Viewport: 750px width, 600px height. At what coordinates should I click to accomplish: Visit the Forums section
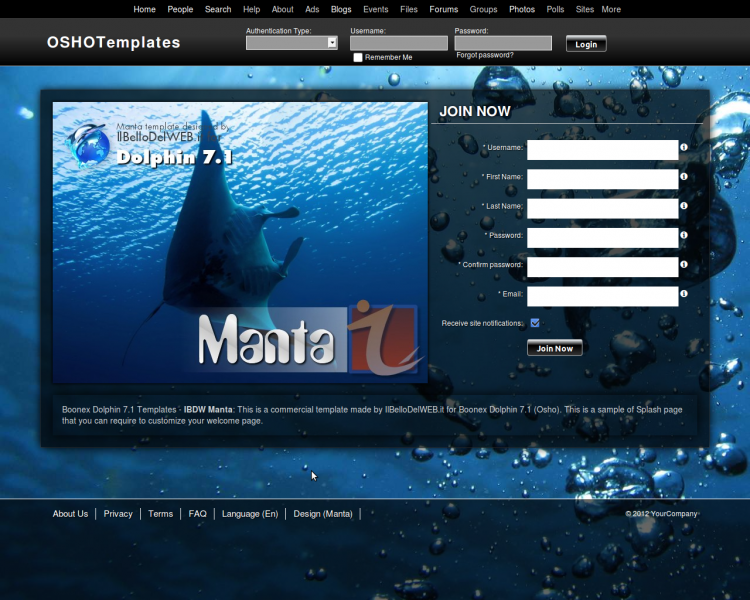point(444,9)
